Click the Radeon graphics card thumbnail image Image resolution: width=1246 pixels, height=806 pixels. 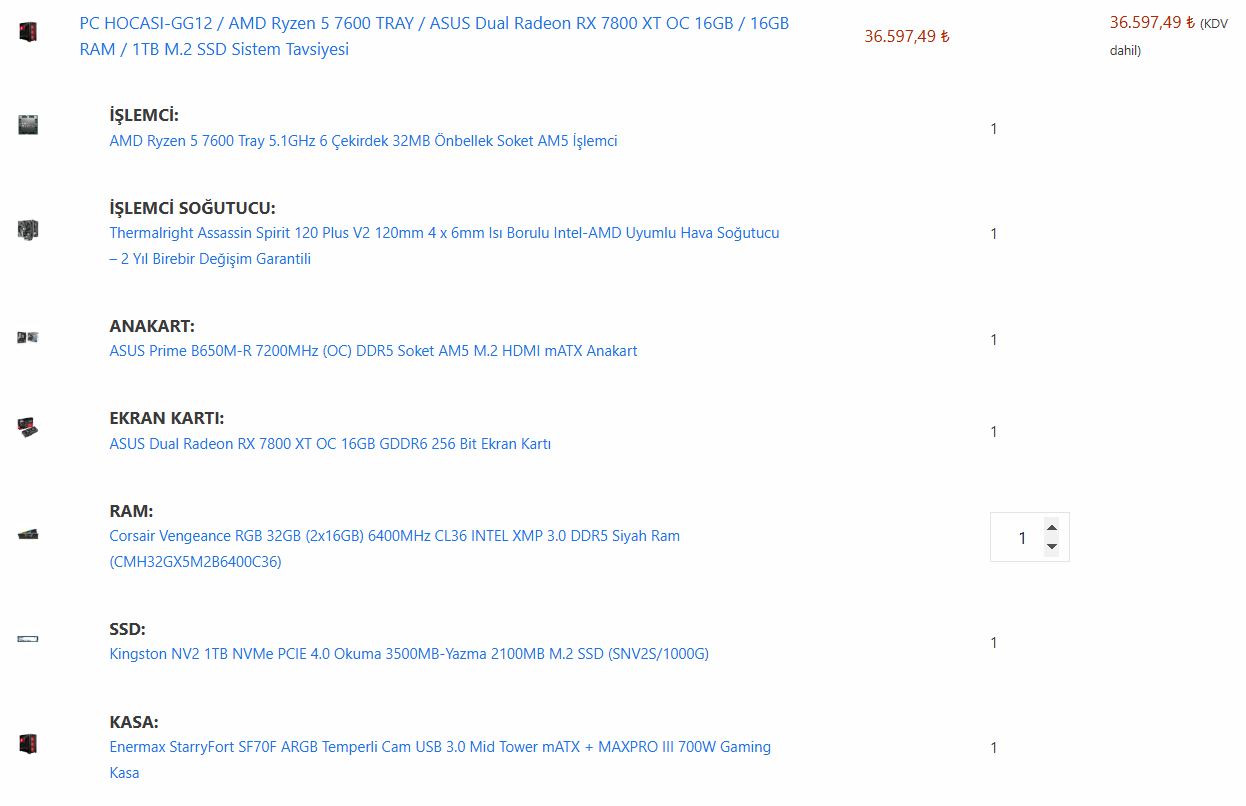click(28, 428)
